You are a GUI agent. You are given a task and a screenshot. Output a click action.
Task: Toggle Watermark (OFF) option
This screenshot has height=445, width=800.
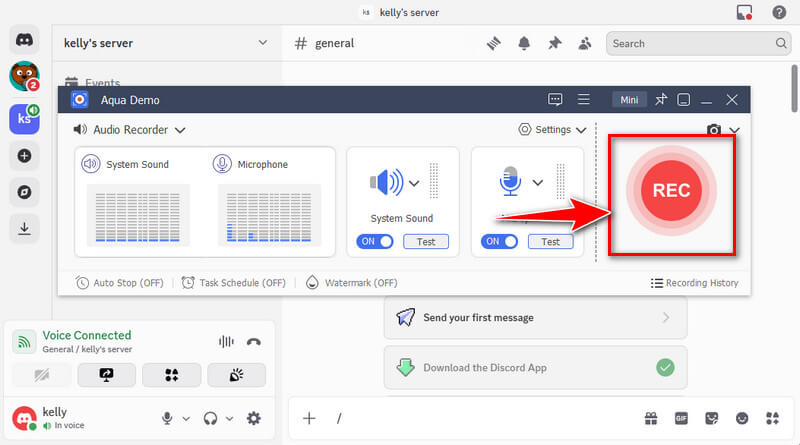point(352,283)
